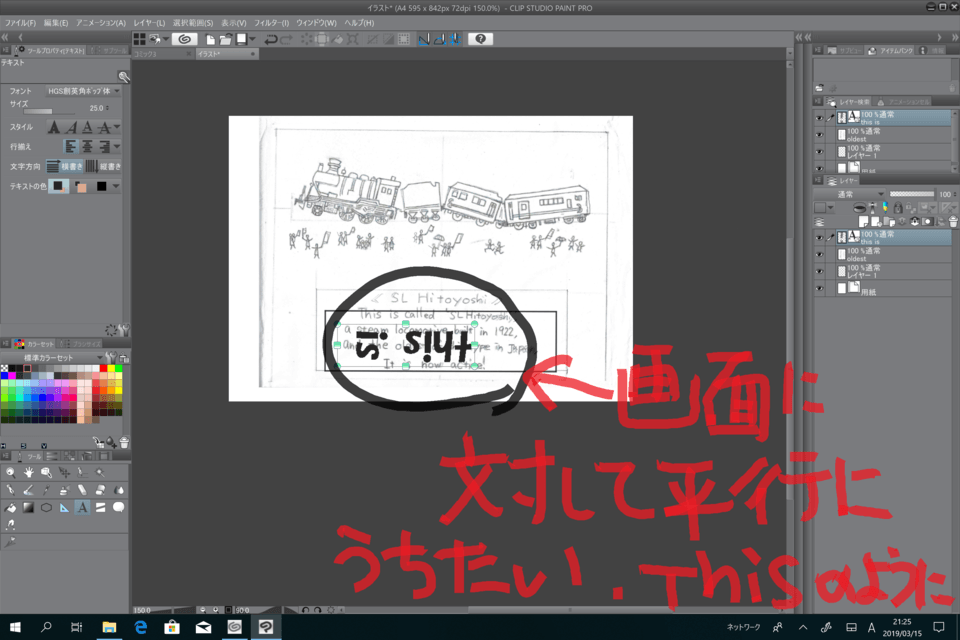
Task: Hide the 'oldest' layer in Layer panel
Action: (819, 253)
